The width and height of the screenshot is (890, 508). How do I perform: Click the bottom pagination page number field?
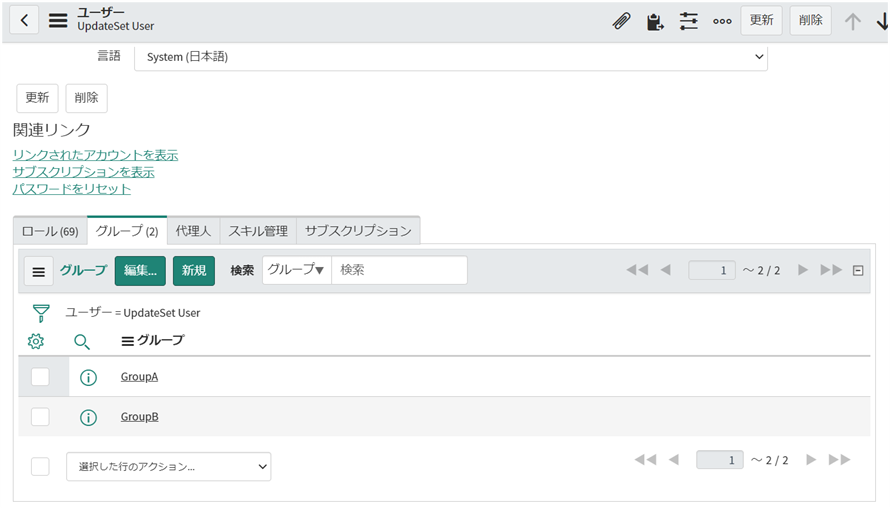[720, 460]
